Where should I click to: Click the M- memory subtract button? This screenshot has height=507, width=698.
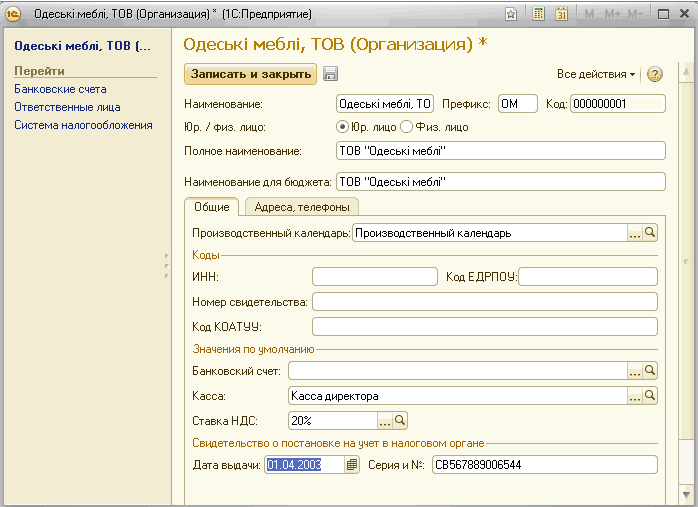coord(635,14)
